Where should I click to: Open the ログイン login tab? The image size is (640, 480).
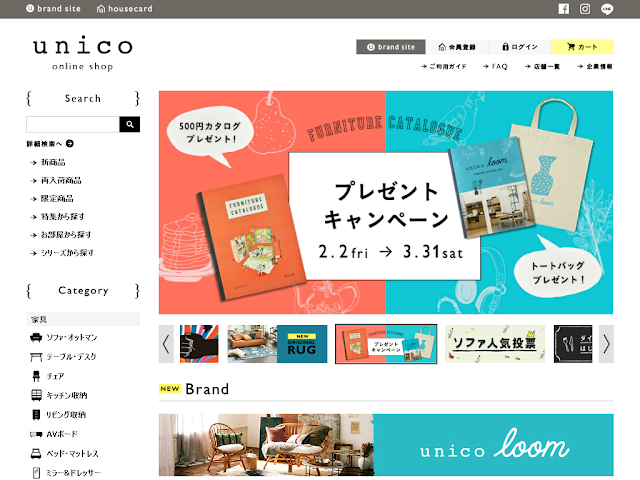(520, 47)
